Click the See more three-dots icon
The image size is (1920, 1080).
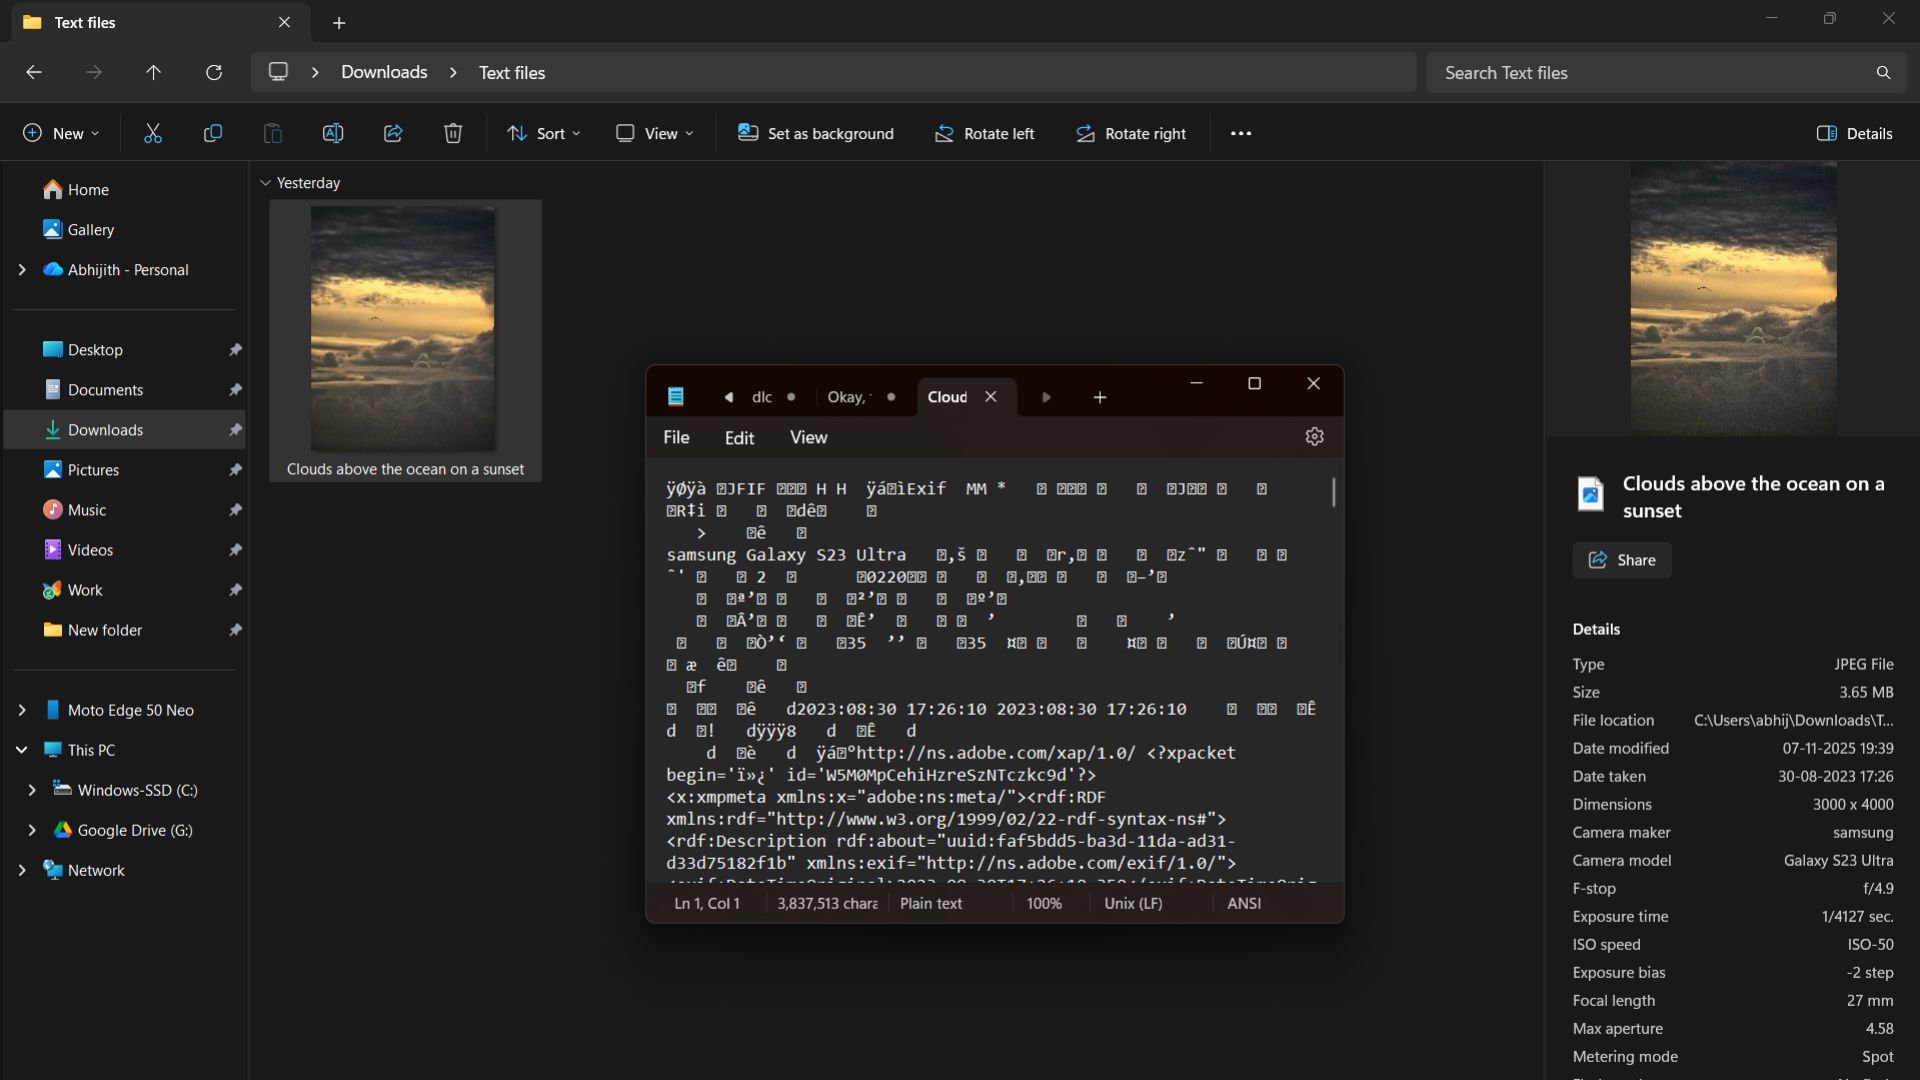pos(1241,133)
